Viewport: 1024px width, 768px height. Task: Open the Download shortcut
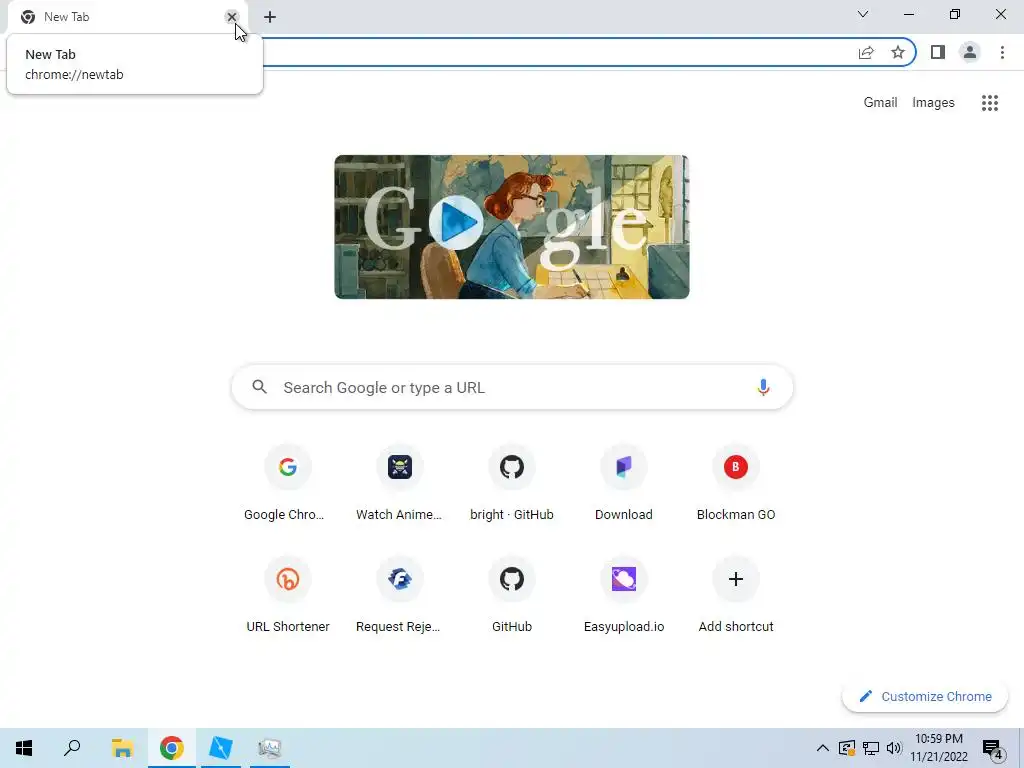[x=624, y=485]
